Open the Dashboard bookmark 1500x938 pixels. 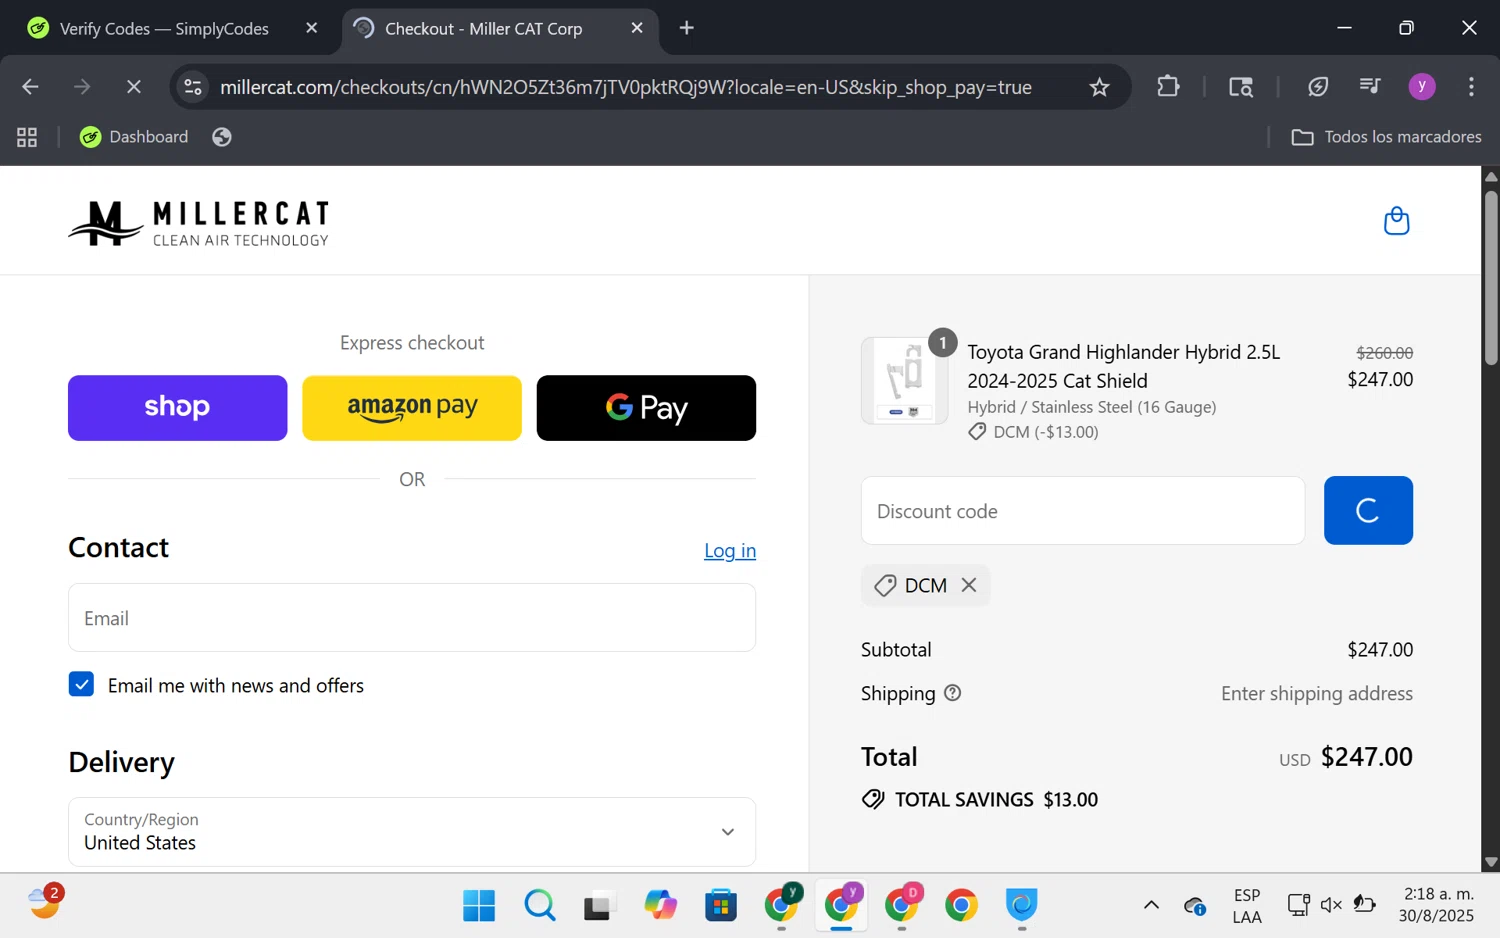[x=134, y=137]
